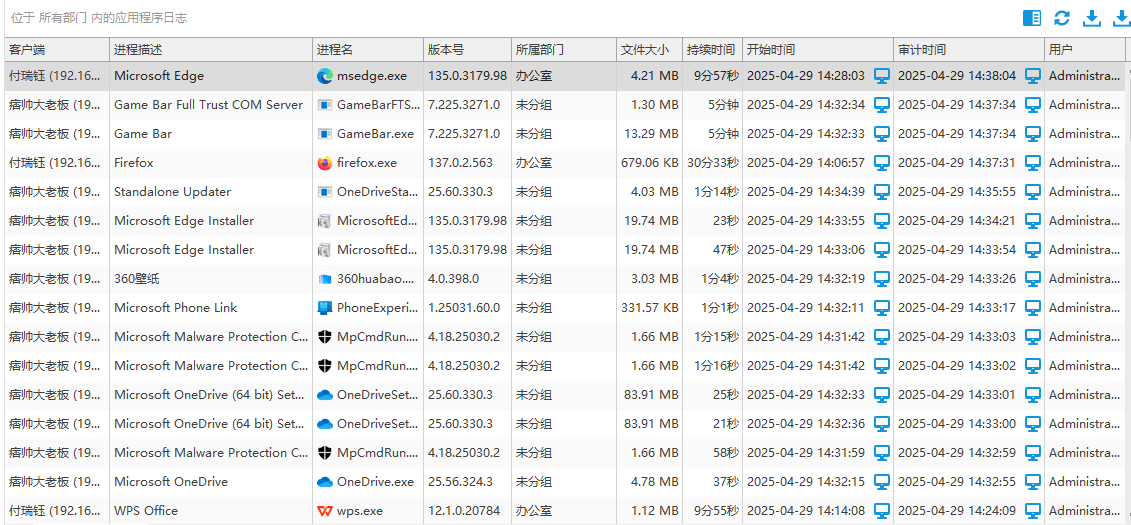Click monitor icon beside start time 14:32:36

click(881, 423)
